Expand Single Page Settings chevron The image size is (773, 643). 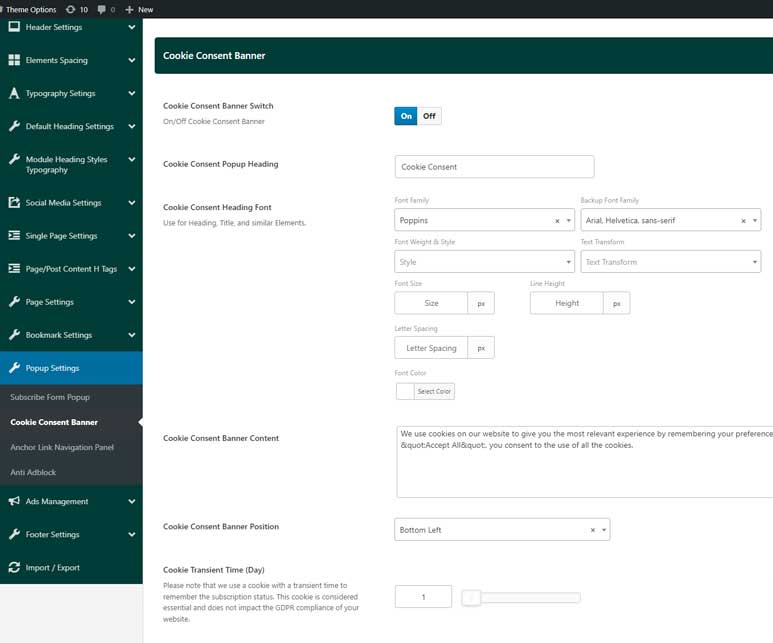132,236
